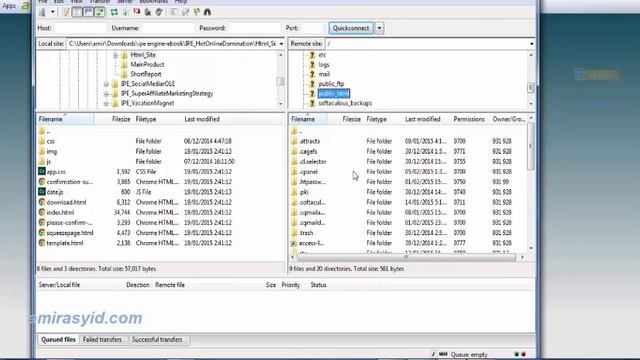
Task: Sort local files by Filesize column
Action: [121, 119]
